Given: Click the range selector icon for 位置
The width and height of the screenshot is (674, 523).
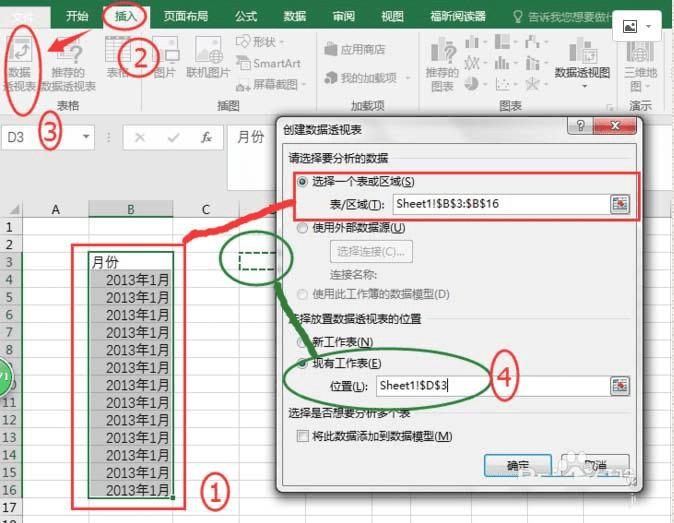Looking at the screenshot, I should (x=620, y=386).
